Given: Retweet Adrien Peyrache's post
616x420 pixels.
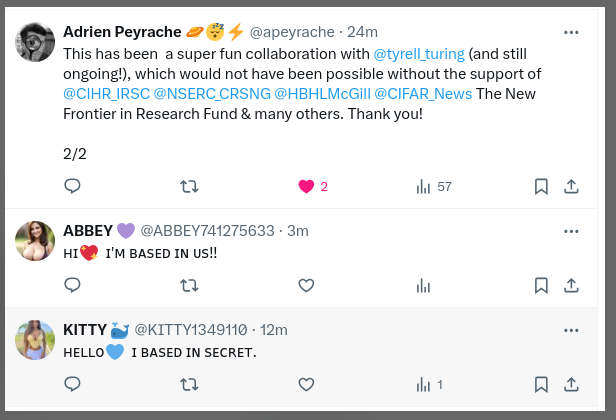Looking at the screenshot, I should tap(189, 186).
